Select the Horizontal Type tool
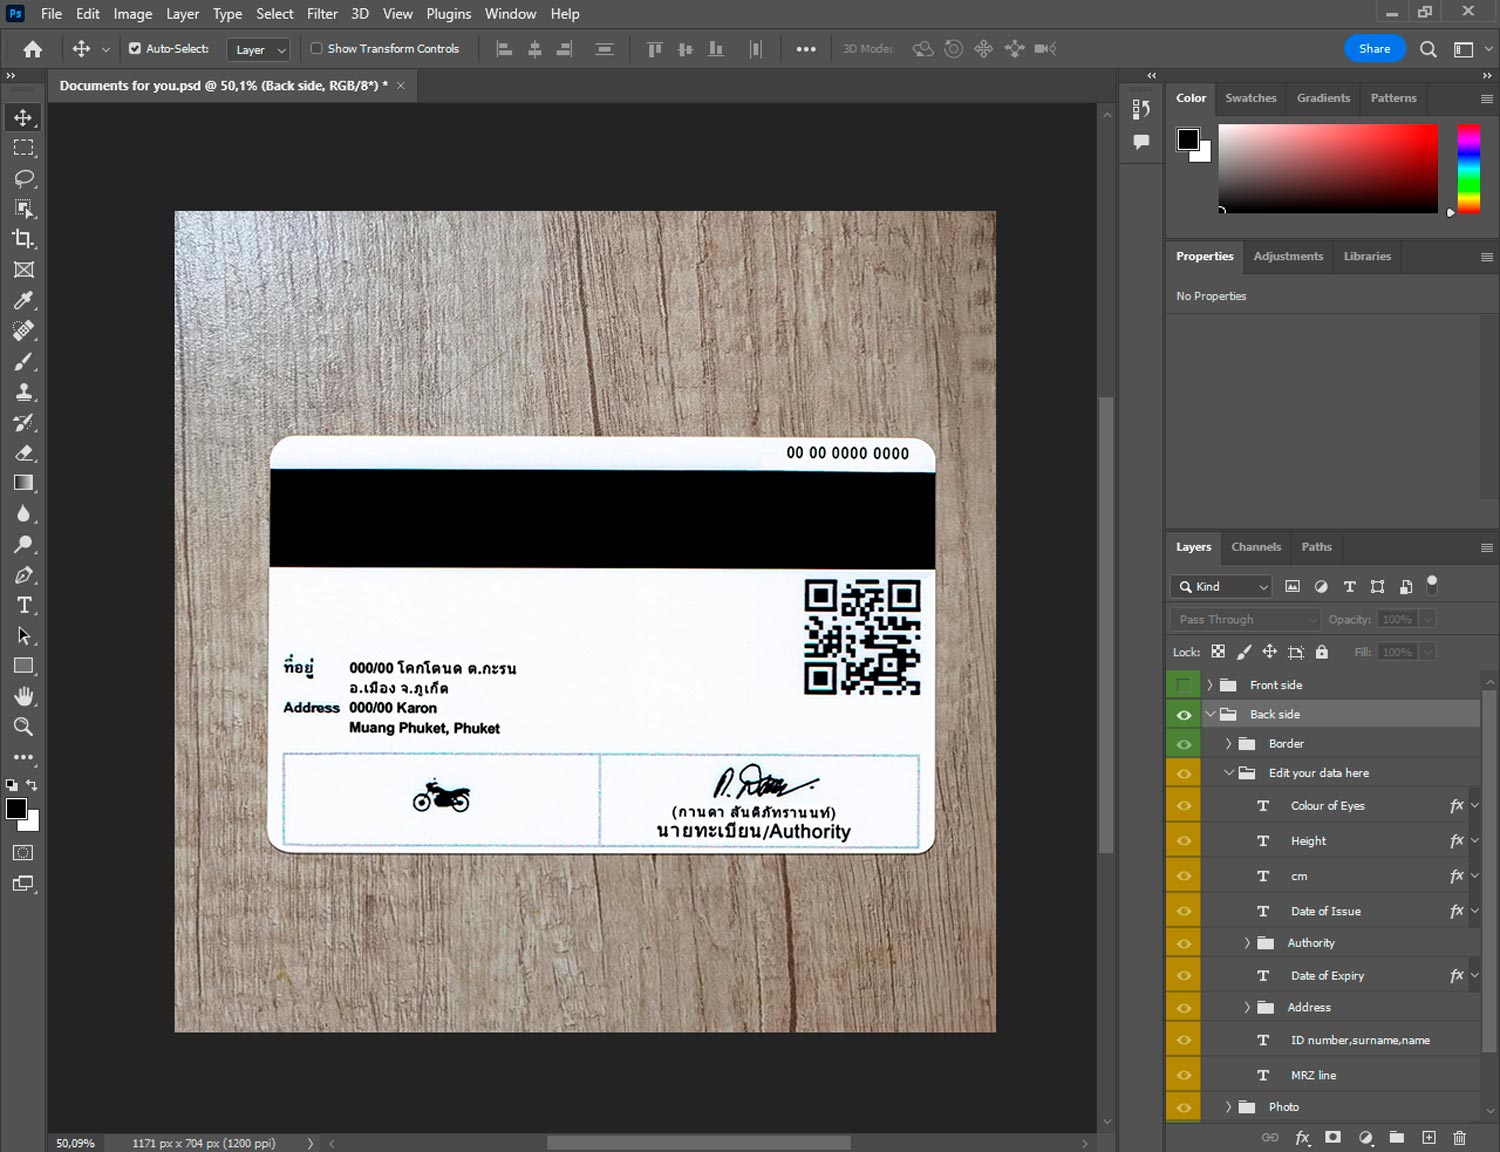Image resolution: width=1500 pixels, height=1152 pixels. click(23, 605)
